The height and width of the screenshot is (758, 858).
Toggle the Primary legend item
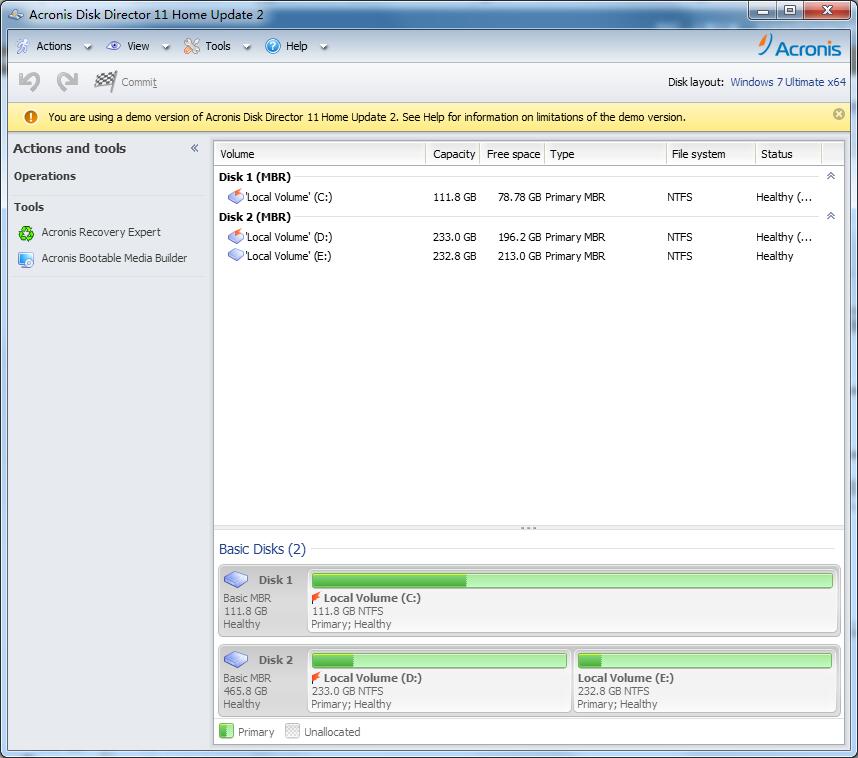coord(227,731)
